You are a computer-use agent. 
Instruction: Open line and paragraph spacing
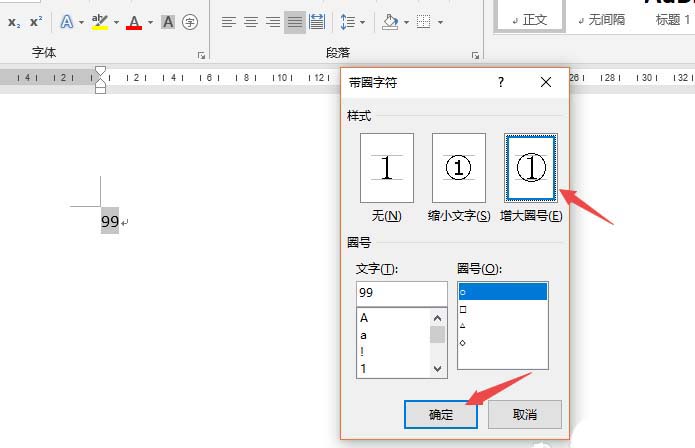pyautogui.click(x=347, y=22)
